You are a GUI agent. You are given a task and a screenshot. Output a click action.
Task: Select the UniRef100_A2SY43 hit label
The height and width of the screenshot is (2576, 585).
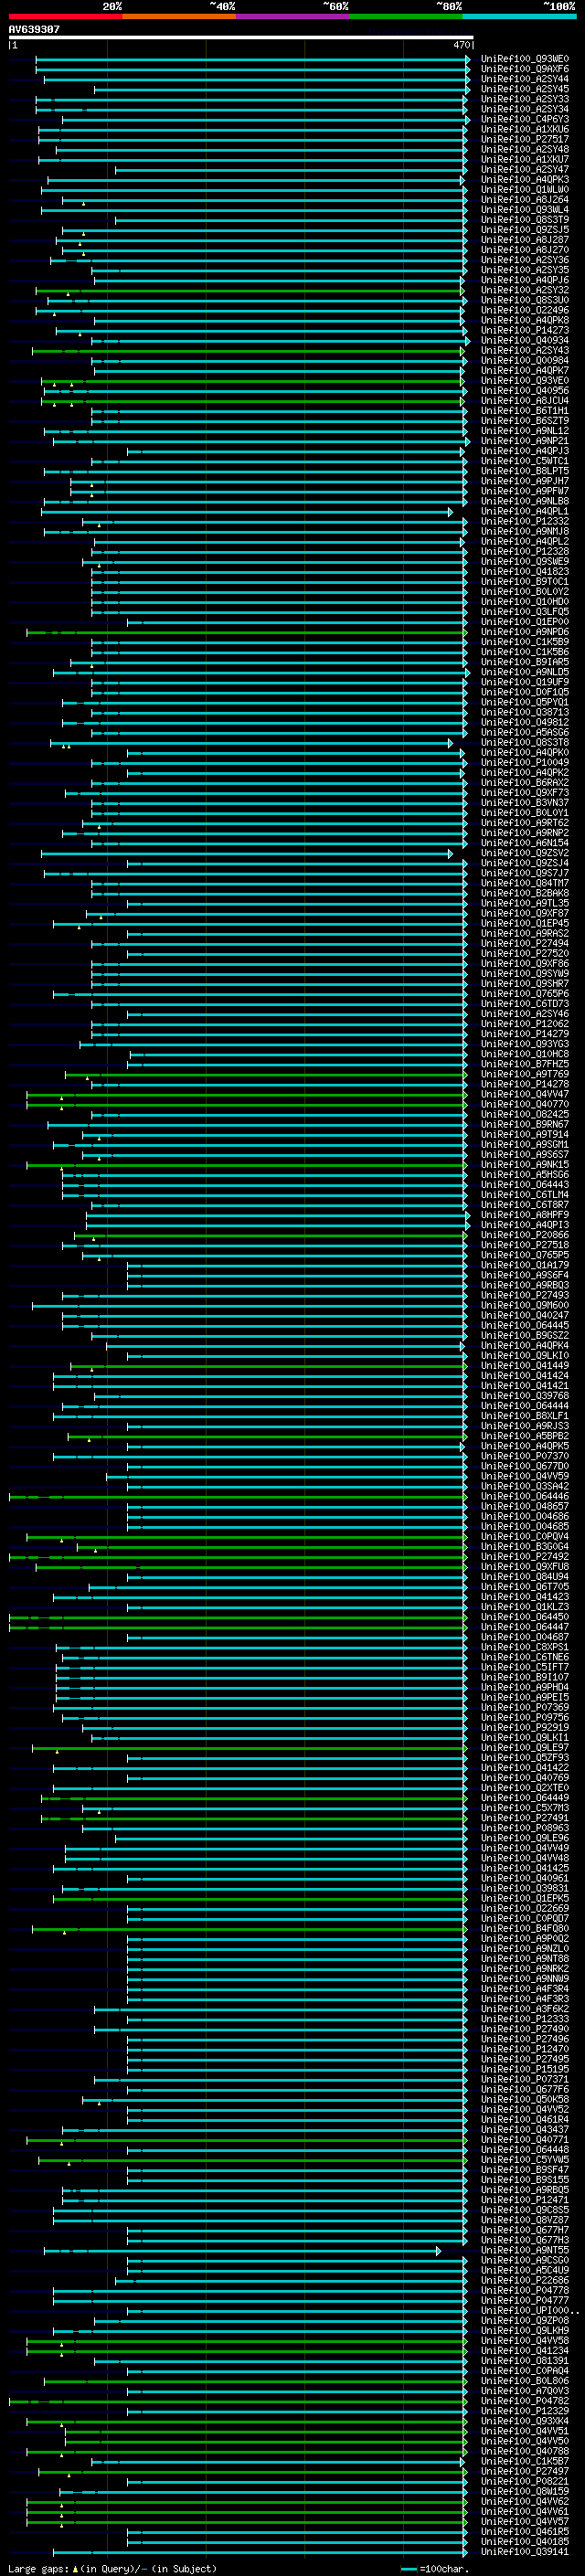[525, 350]
